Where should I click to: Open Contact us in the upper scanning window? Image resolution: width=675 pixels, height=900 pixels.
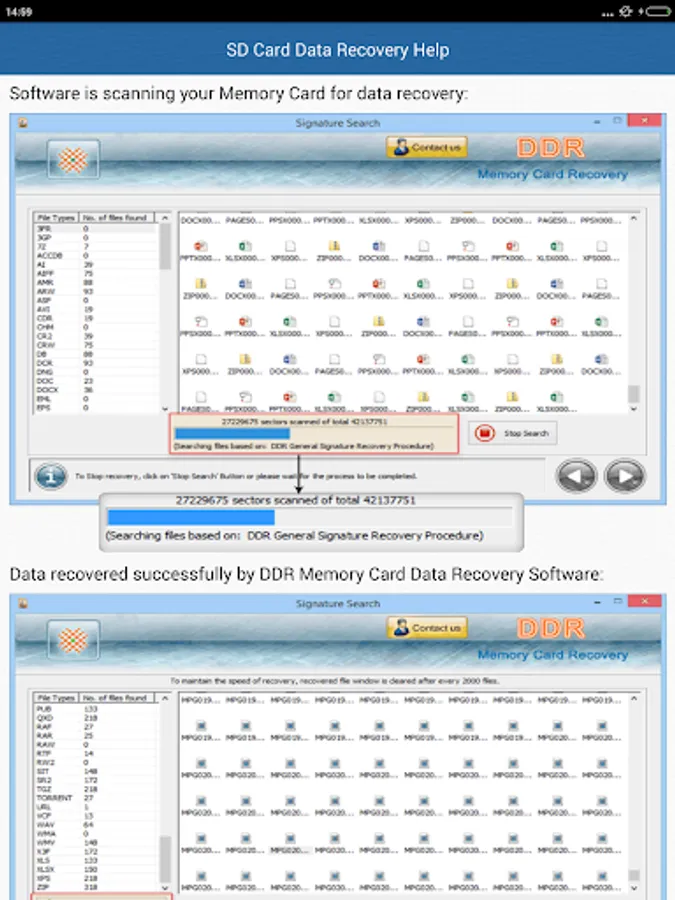pos(426,148)
